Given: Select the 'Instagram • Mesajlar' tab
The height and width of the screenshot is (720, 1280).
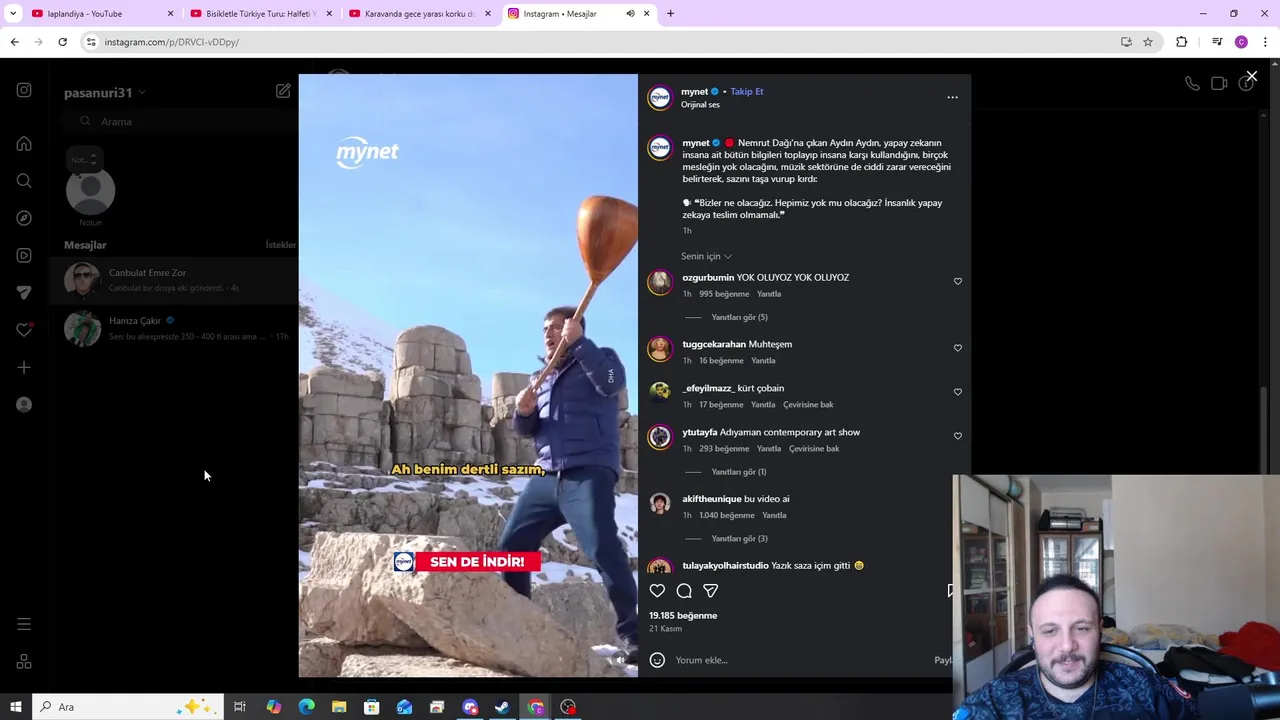Looking at the screenshot, I should click(x=578, y=14).
